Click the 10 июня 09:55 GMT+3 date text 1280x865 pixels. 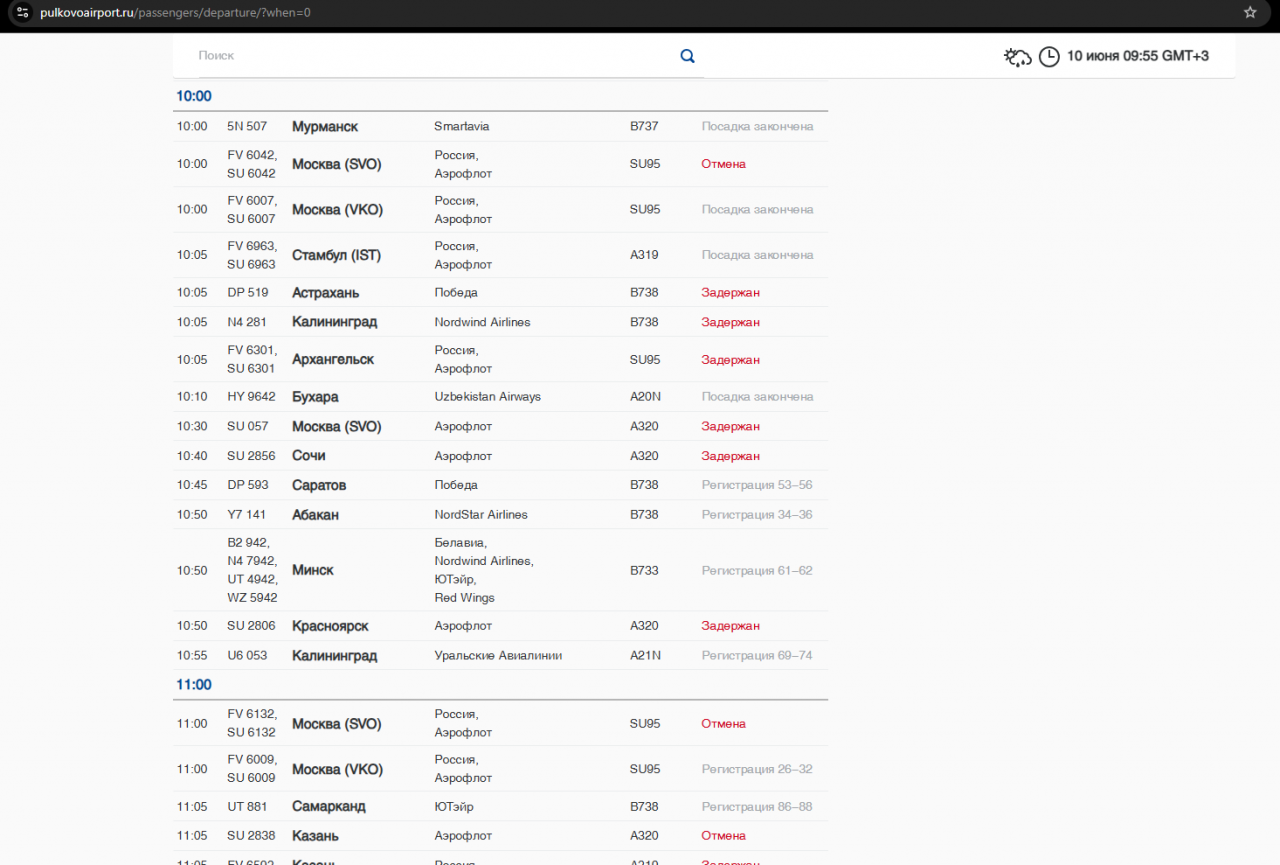1138,56
